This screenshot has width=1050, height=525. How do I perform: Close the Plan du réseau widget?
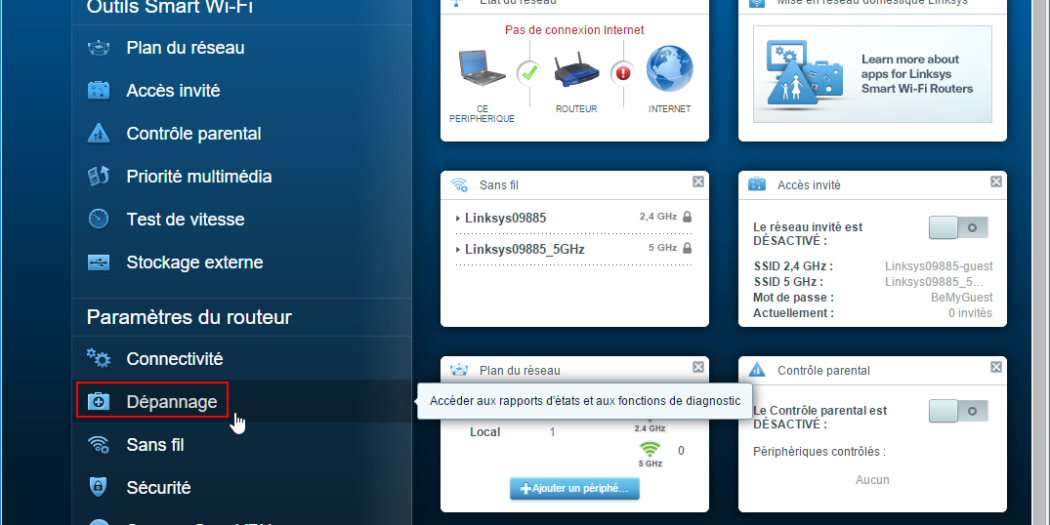click(x=698, y=368)
